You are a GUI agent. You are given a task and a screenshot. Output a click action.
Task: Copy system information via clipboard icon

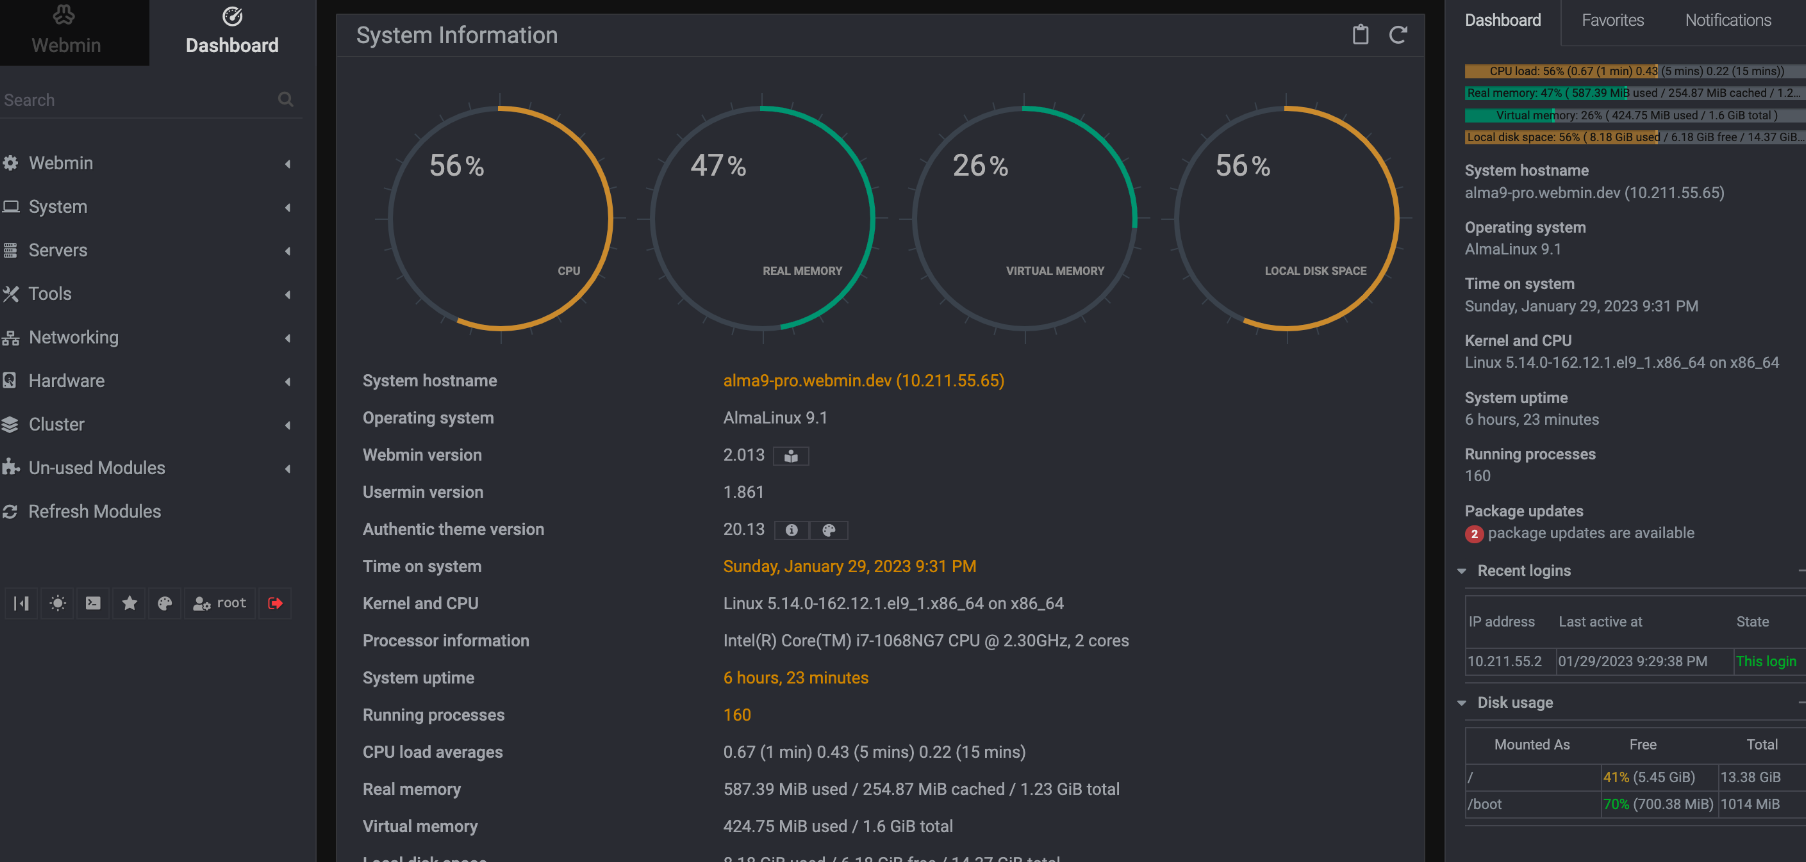[1360, 35]
